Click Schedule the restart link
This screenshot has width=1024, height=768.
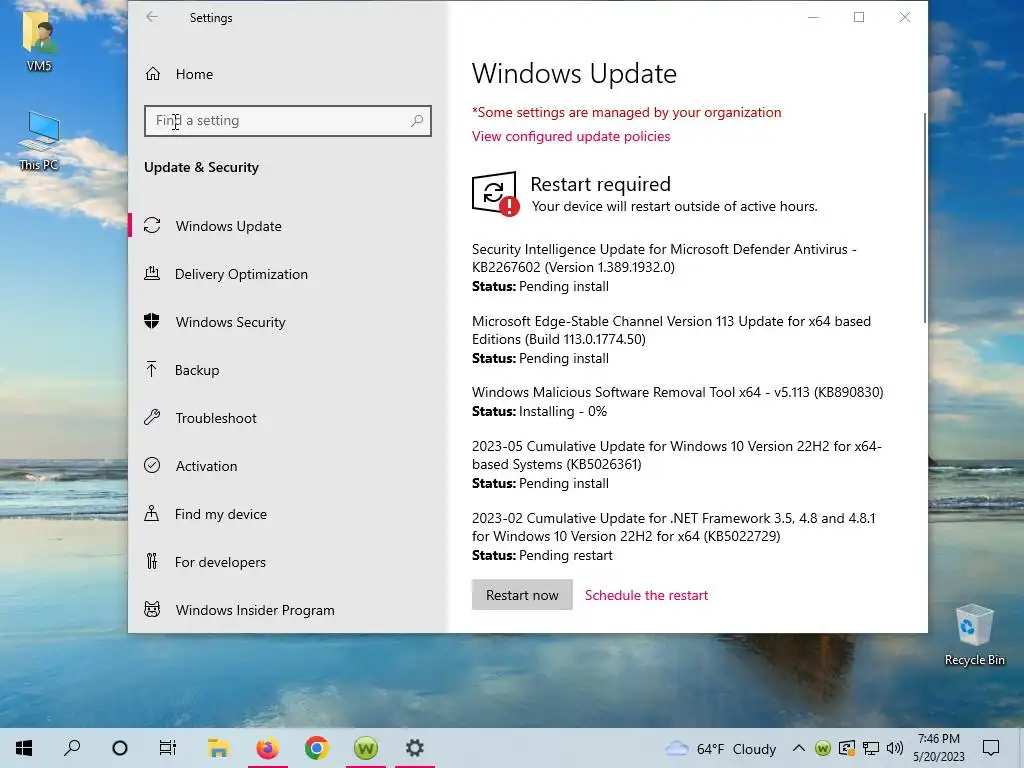point(646,595)
